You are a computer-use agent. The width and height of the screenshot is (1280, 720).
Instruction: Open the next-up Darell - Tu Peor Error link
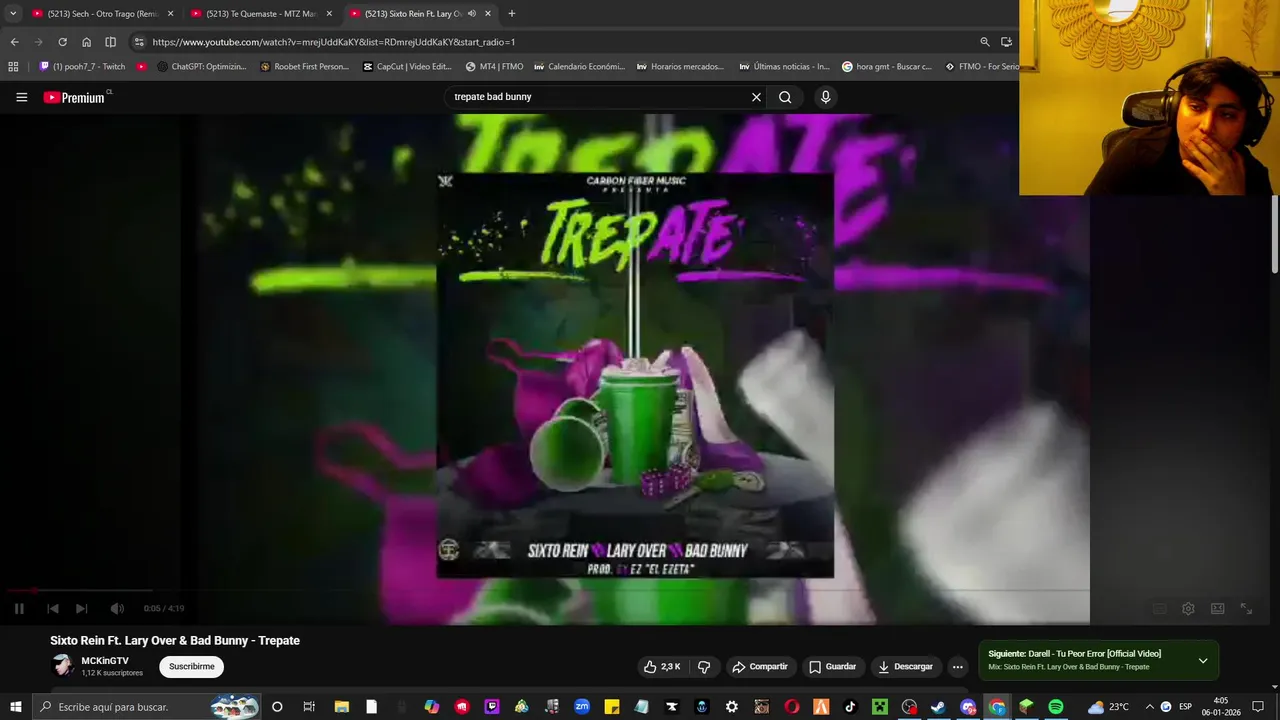(1075, 654)
